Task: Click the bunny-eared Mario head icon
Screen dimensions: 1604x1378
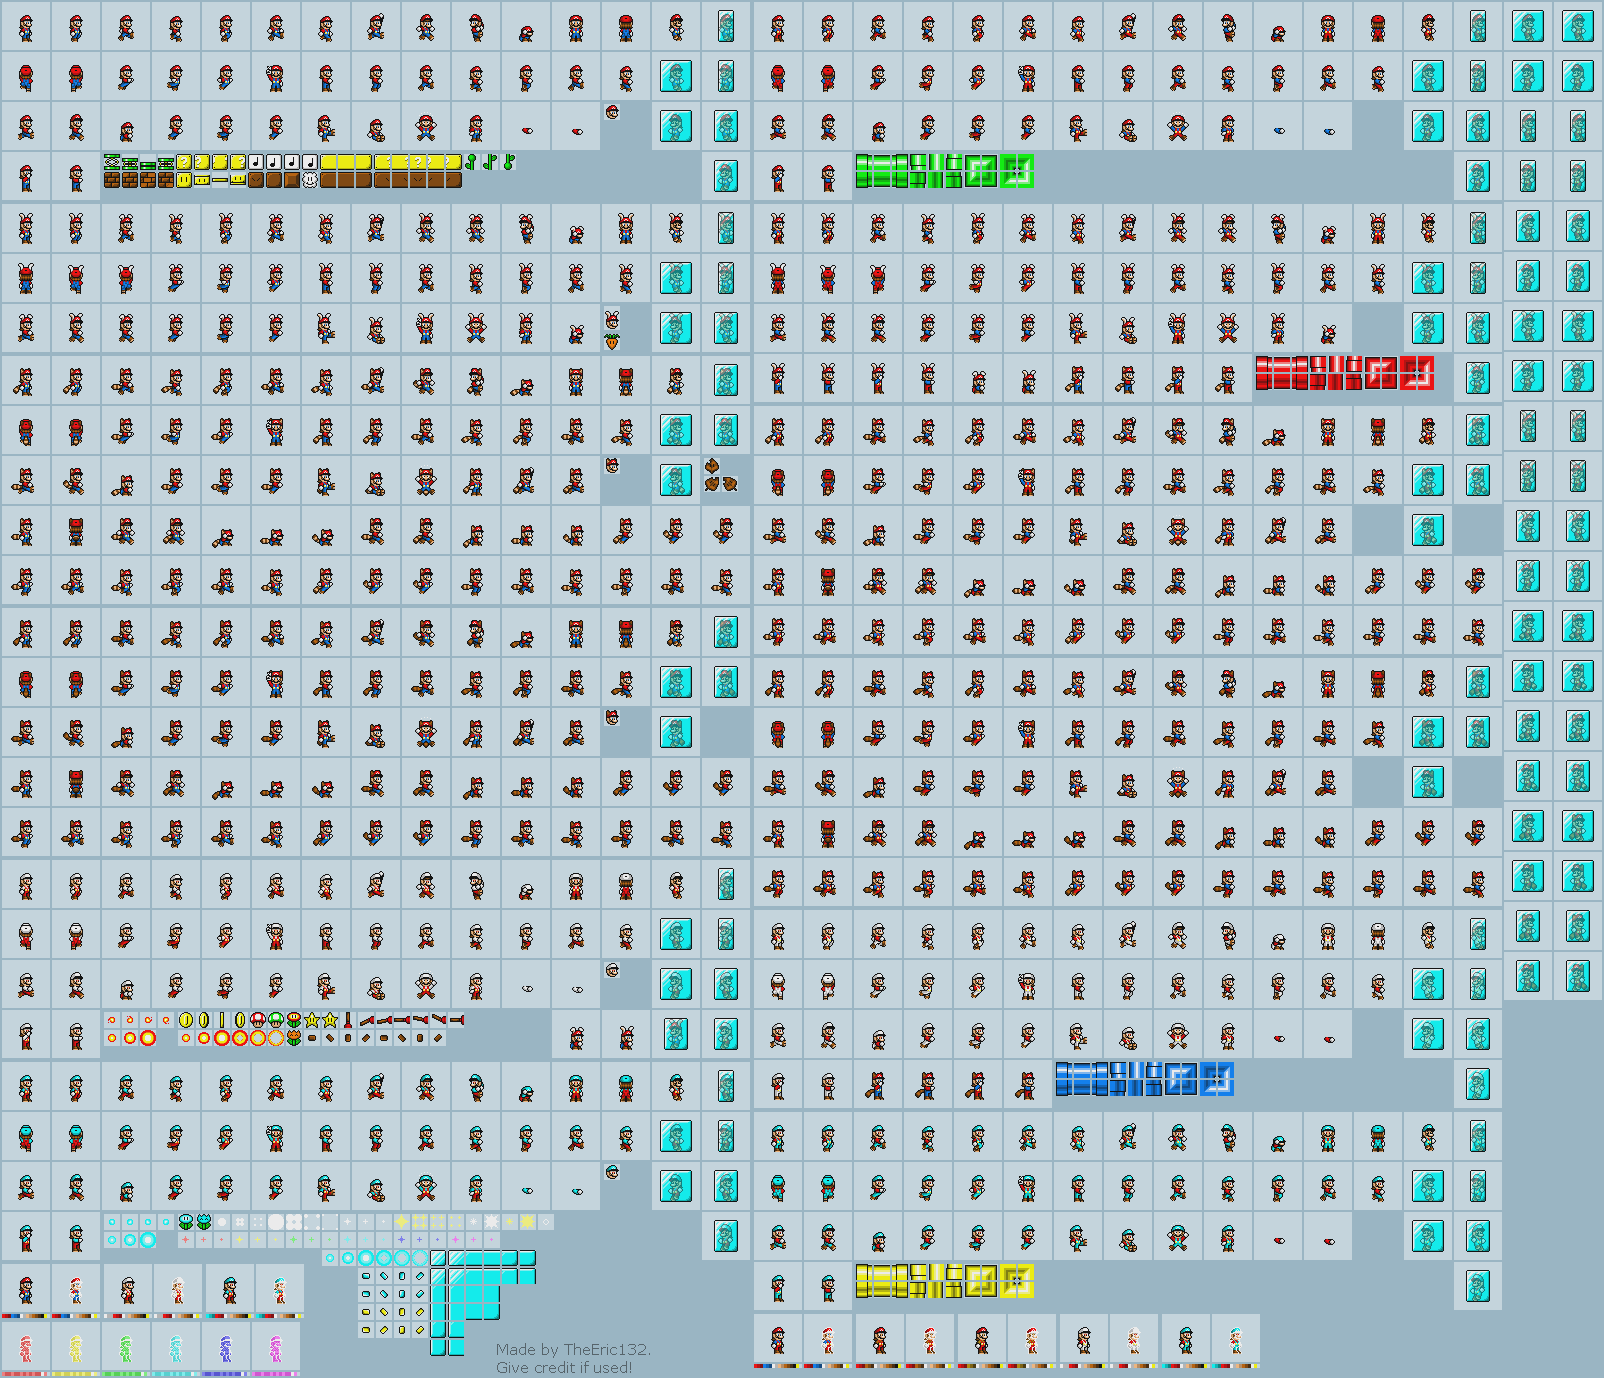Action: [x=612, y=320]
